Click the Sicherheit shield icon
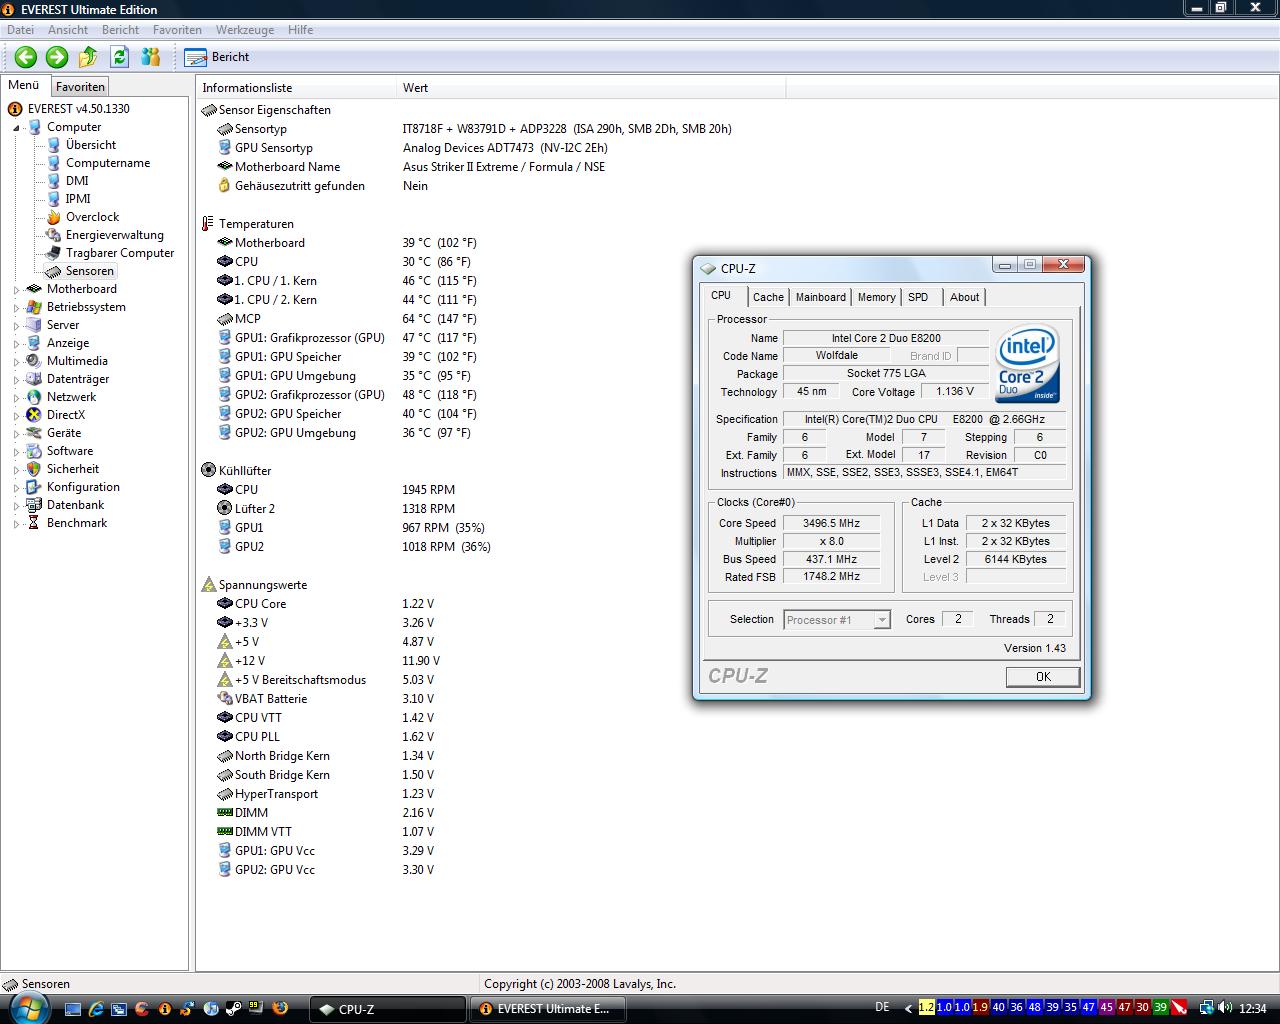The height and width of the screenshot is (1024, 1280). pos(34,469)
